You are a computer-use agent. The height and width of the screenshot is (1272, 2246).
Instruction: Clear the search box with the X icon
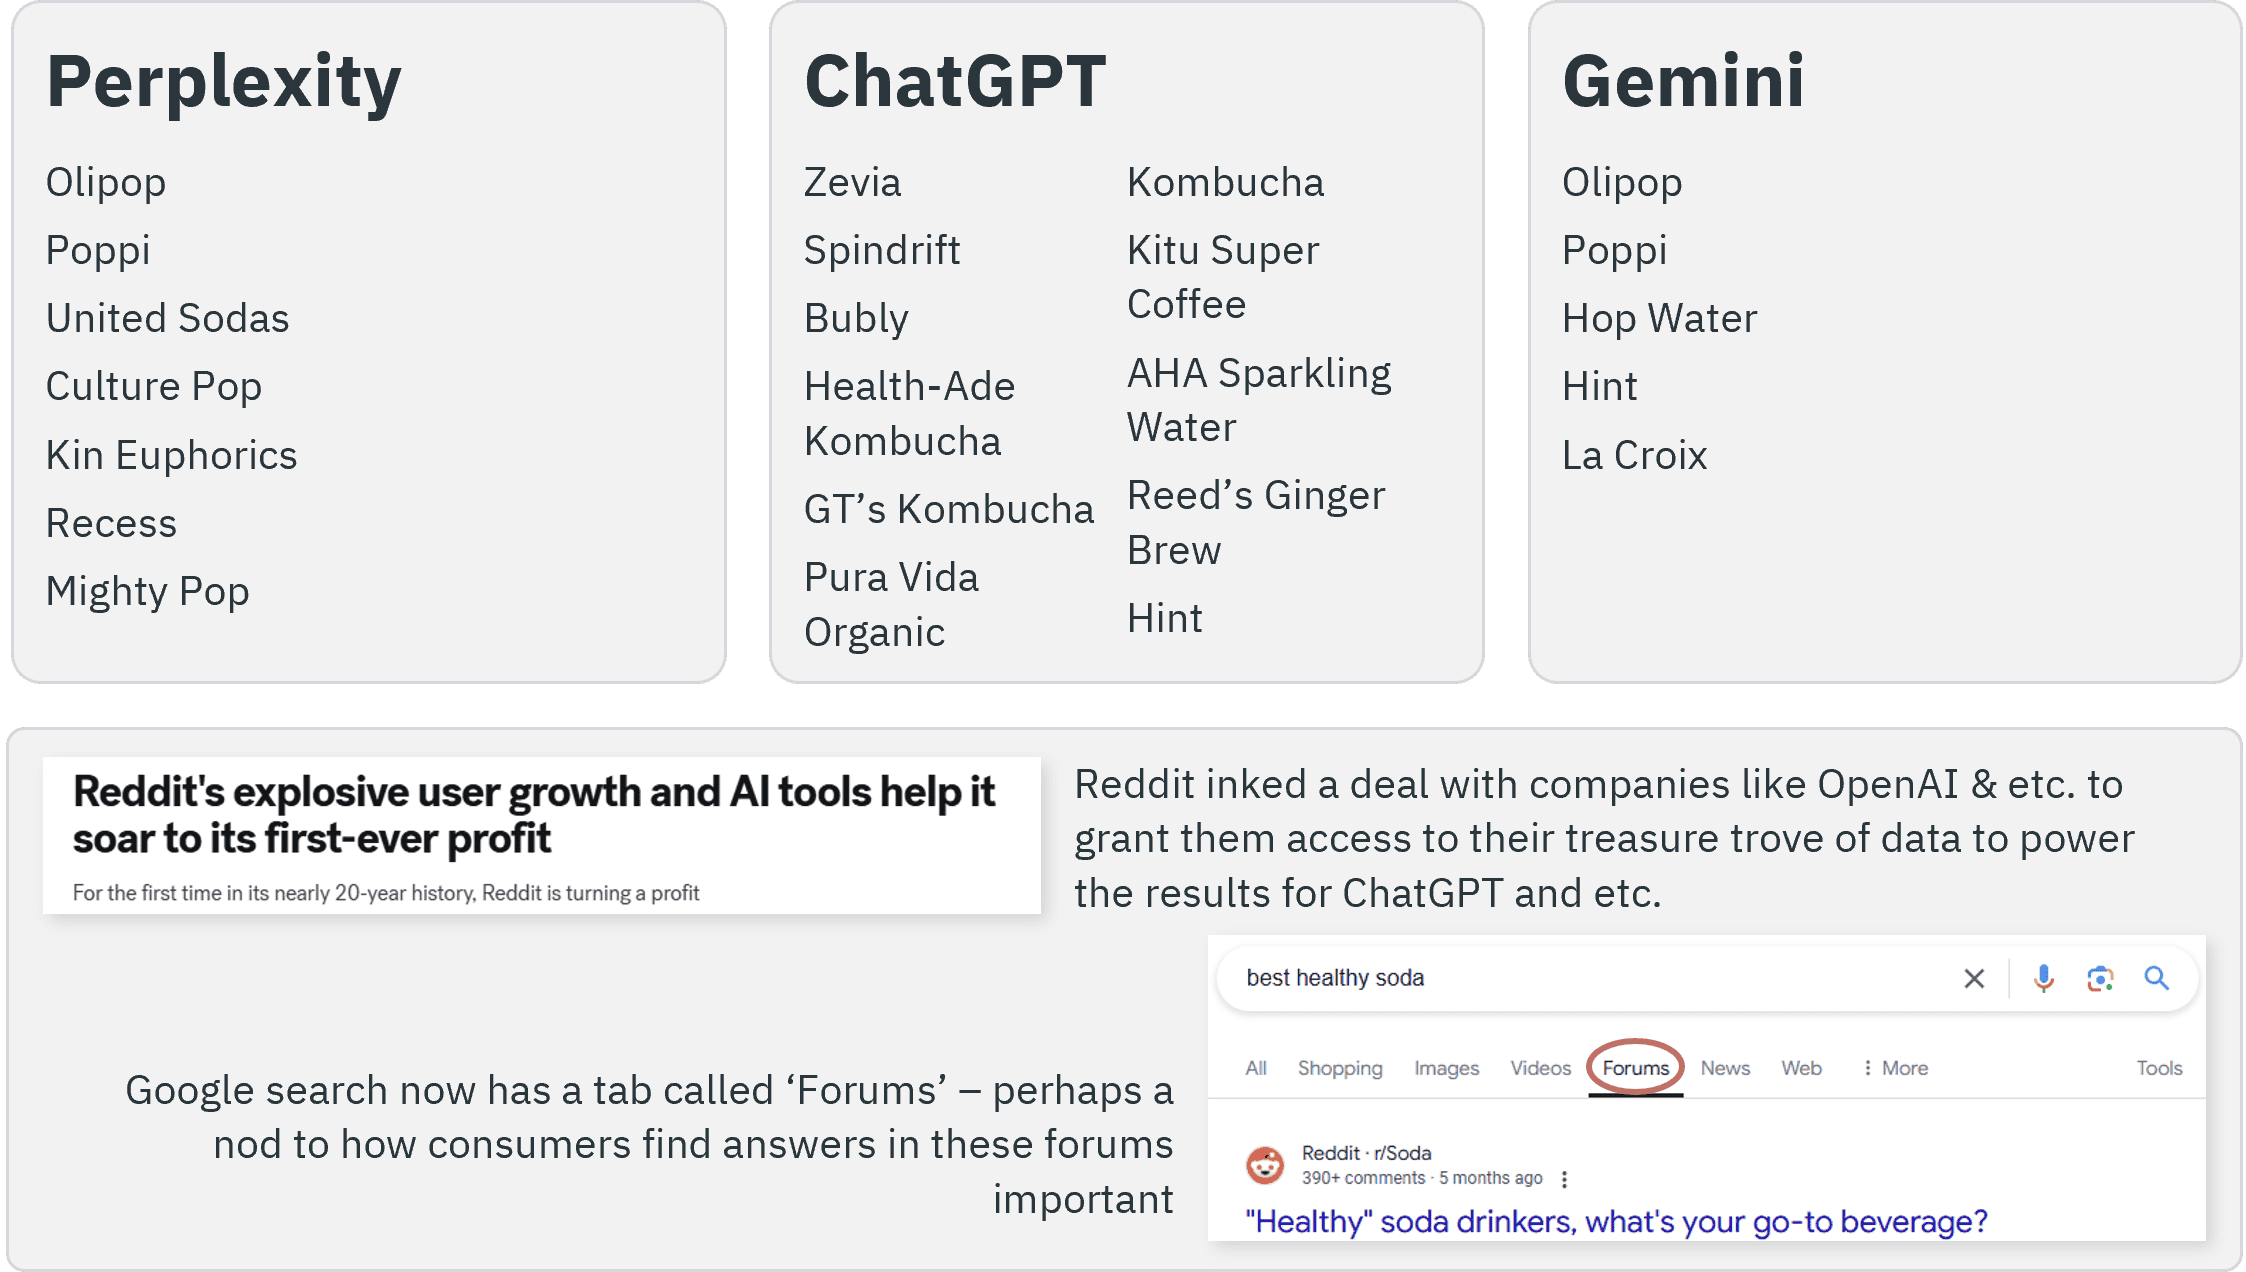(x=1973, y=978)
